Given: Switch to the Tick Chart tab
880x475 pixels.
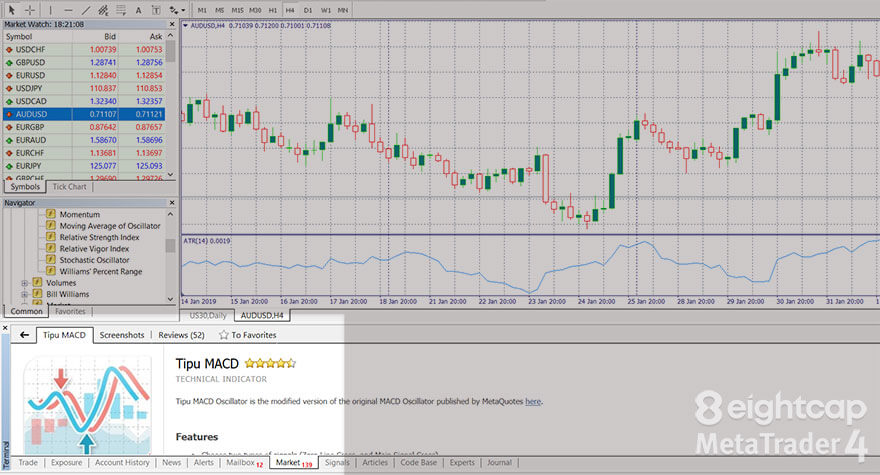Looking at the screenshot, I should coord(70,186).
